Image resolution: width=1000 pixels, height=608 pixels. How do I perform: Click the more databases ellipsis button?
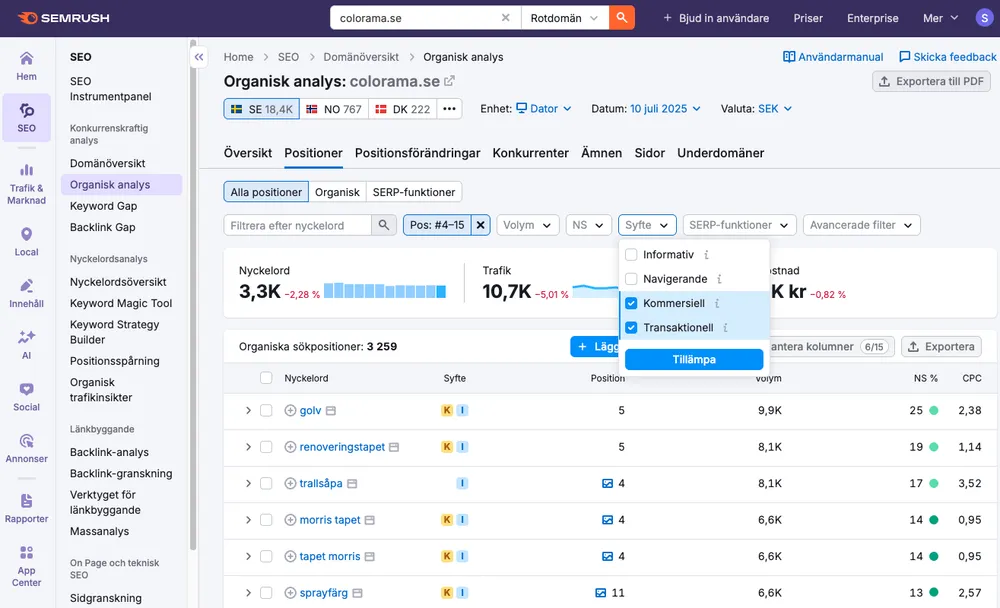pos(449,109)
